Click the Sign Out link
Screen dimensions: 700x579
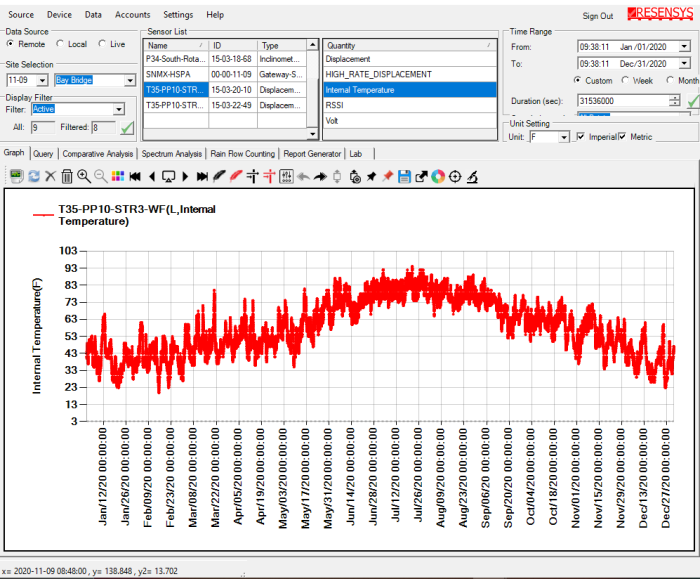point(597,16)
